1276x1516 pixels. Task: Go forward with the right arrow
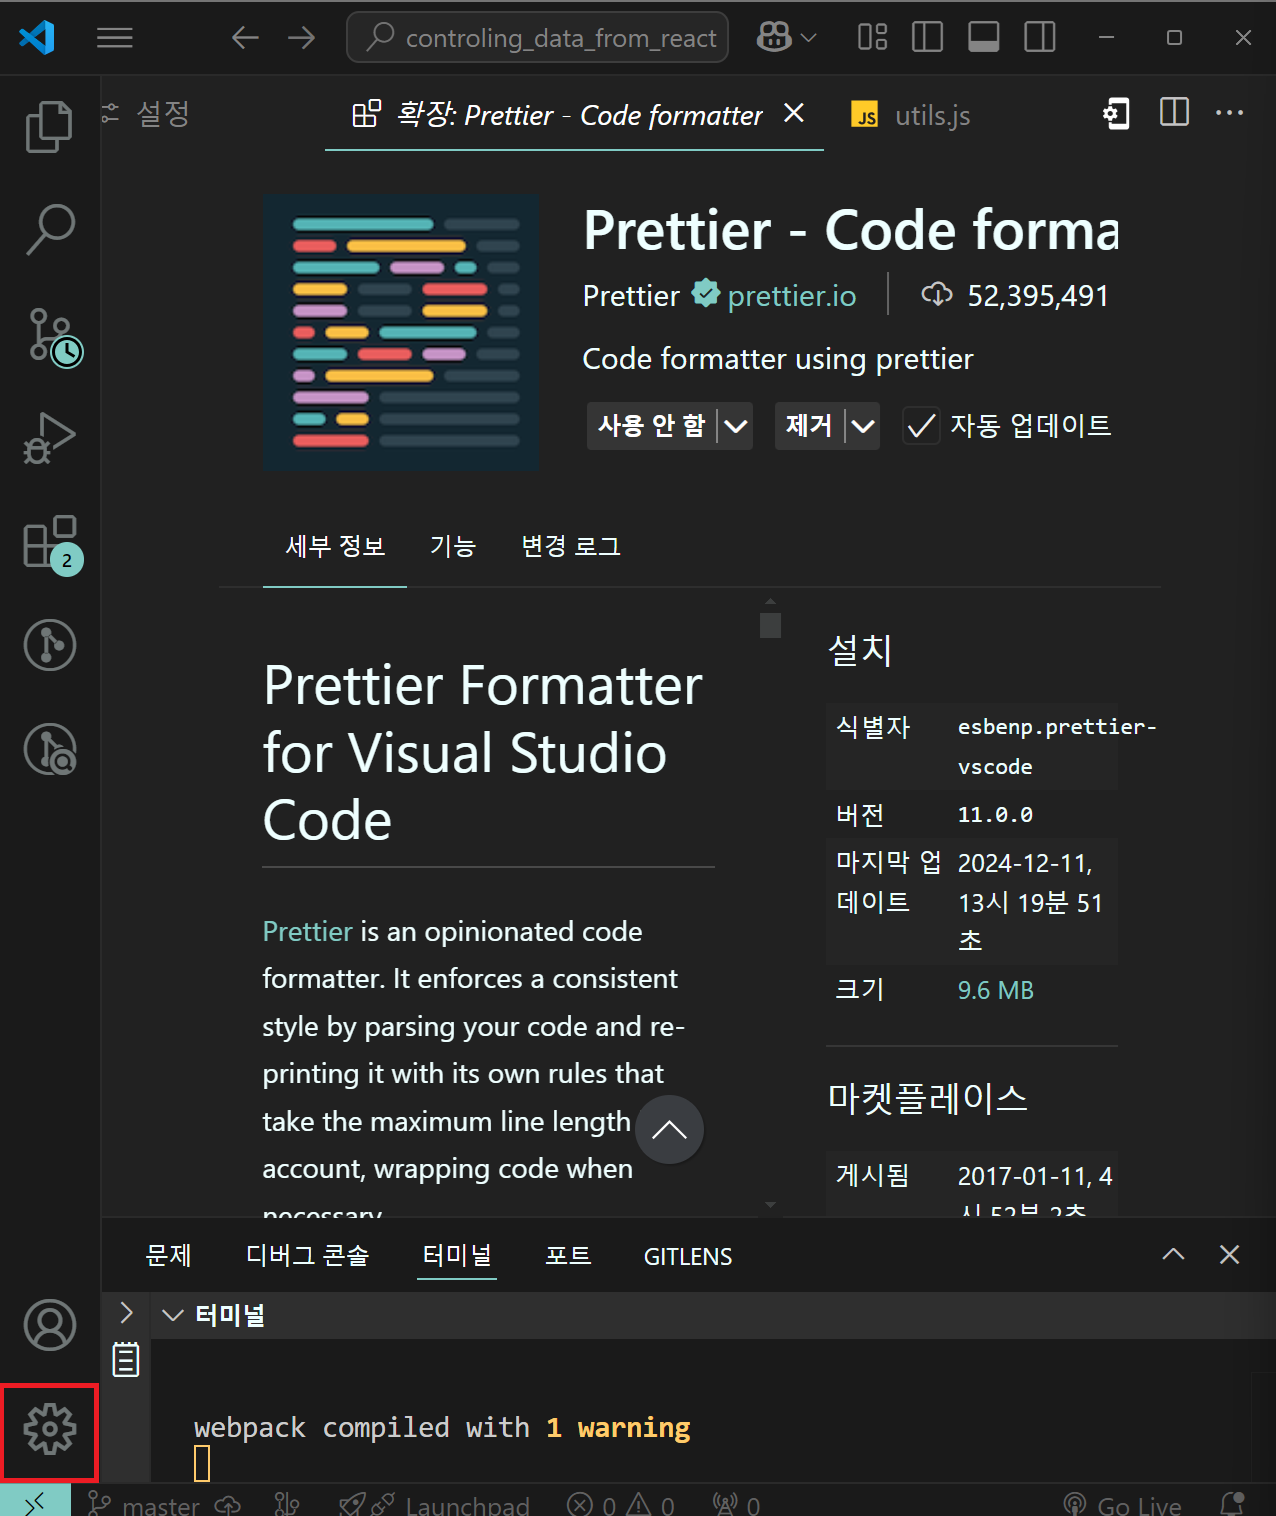301,38
